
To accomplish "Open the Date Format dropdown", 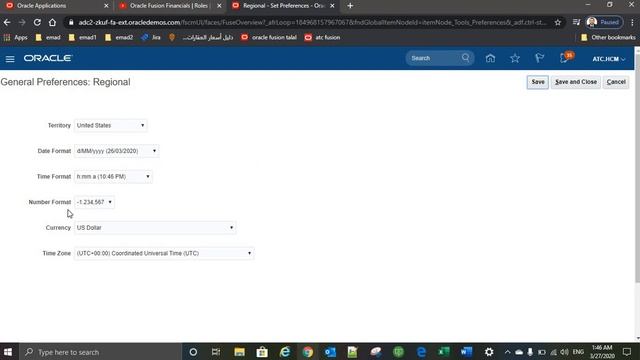I will [116, 151].
